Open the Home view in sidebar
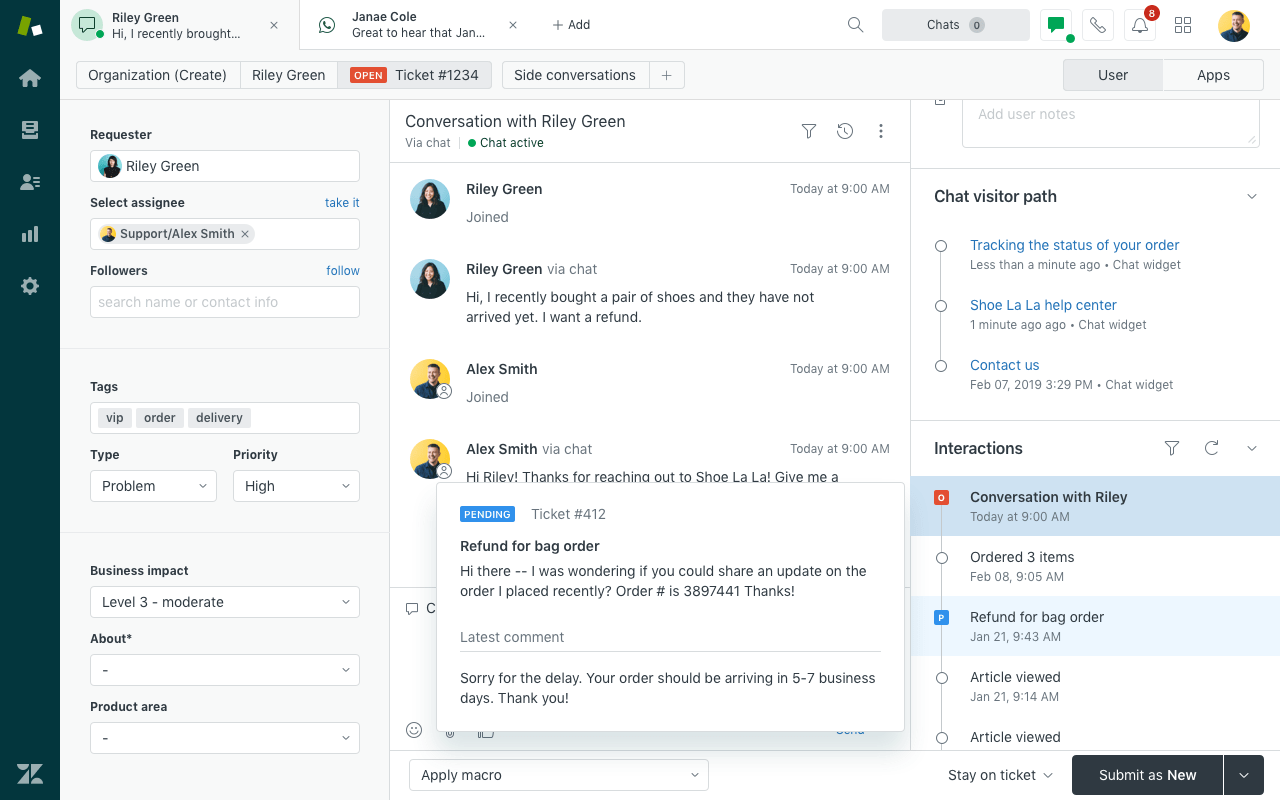The height and width of the screenshot is (800, 1280). [x=30, y=78]
